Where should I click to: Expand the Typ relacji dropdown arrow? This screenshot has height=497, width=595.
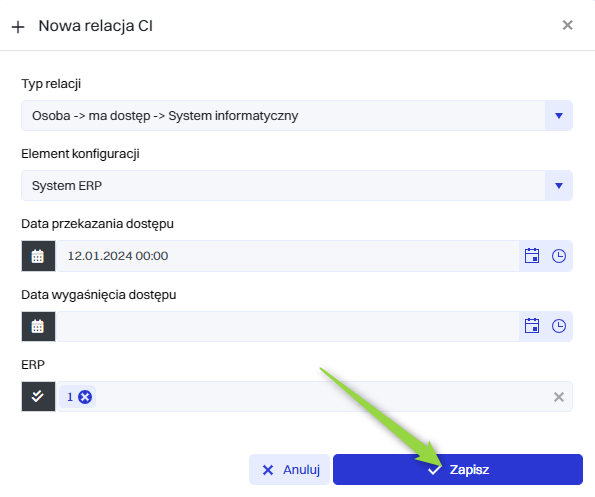tap(559, 116)
